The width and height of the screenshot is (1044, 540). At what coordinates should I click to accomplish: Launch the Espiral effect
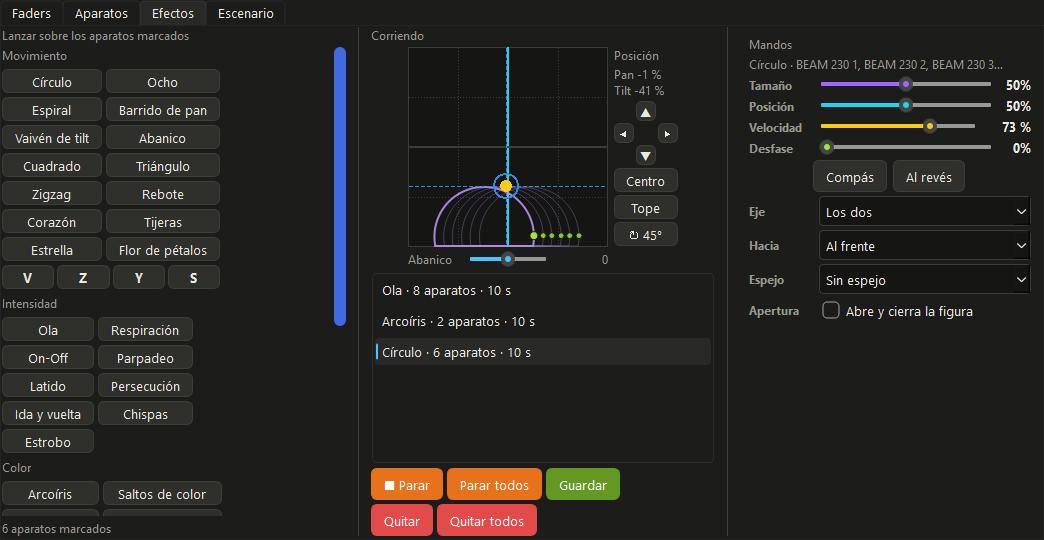click(52, 110)
